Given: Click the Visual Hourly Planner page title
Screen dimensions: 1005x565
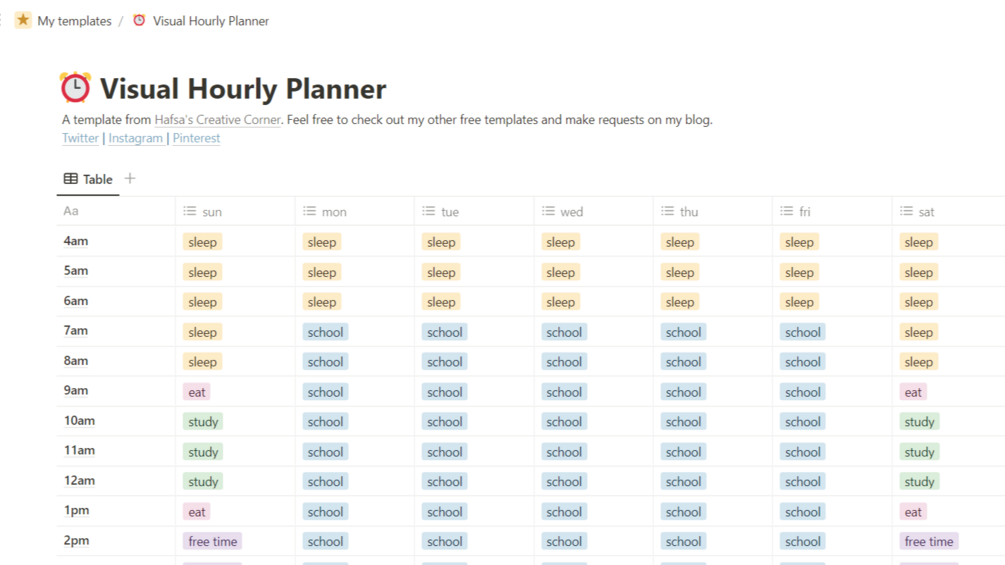Looking at the screenshot, I should pyautogui.click(x=243, y=89).
